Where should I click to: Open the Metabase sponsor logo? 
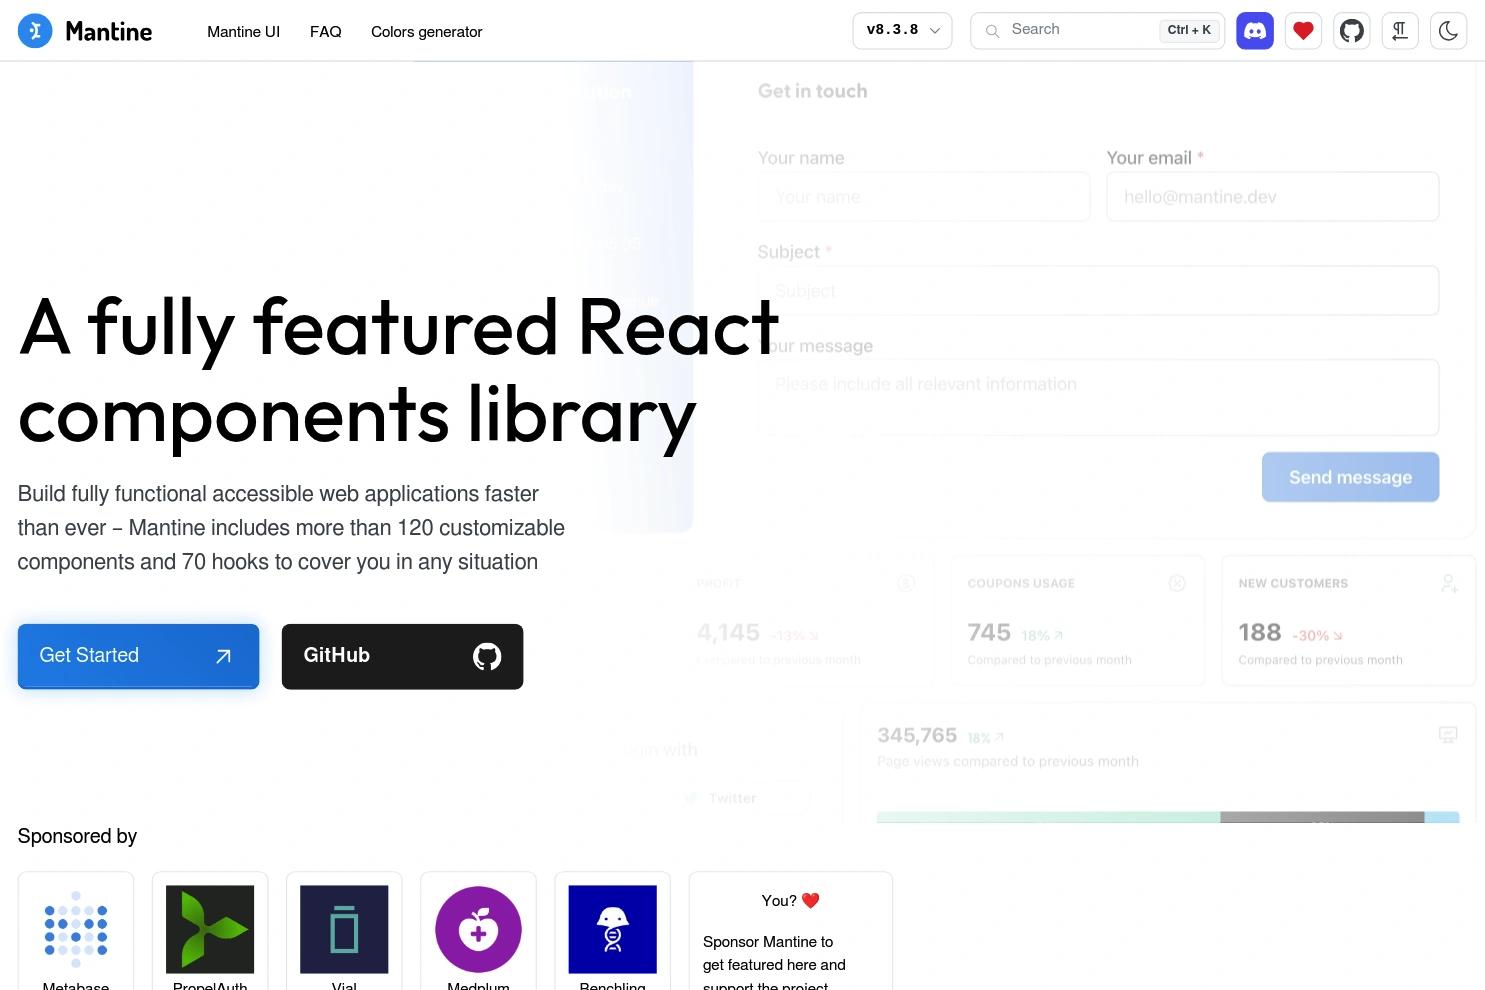[x=76, y=931]
